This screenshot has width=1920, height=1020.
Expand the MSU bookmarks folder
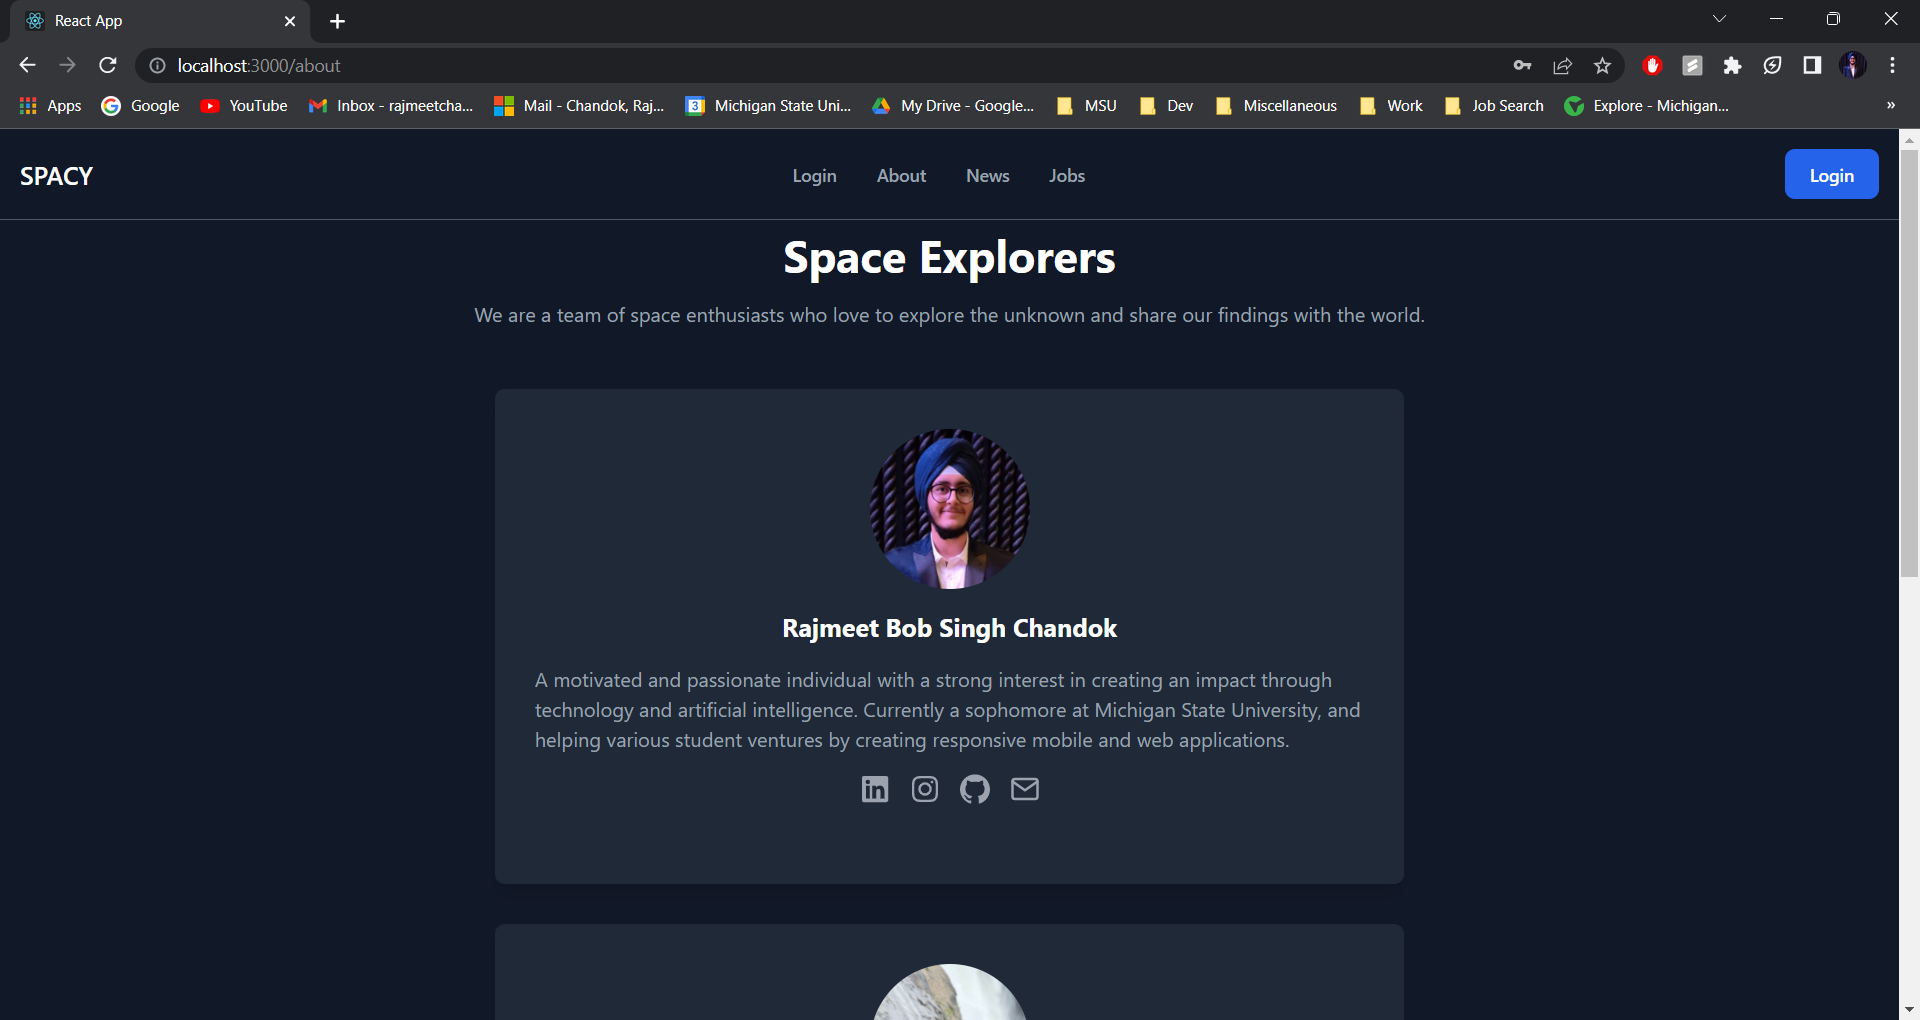coord(1087,106)
